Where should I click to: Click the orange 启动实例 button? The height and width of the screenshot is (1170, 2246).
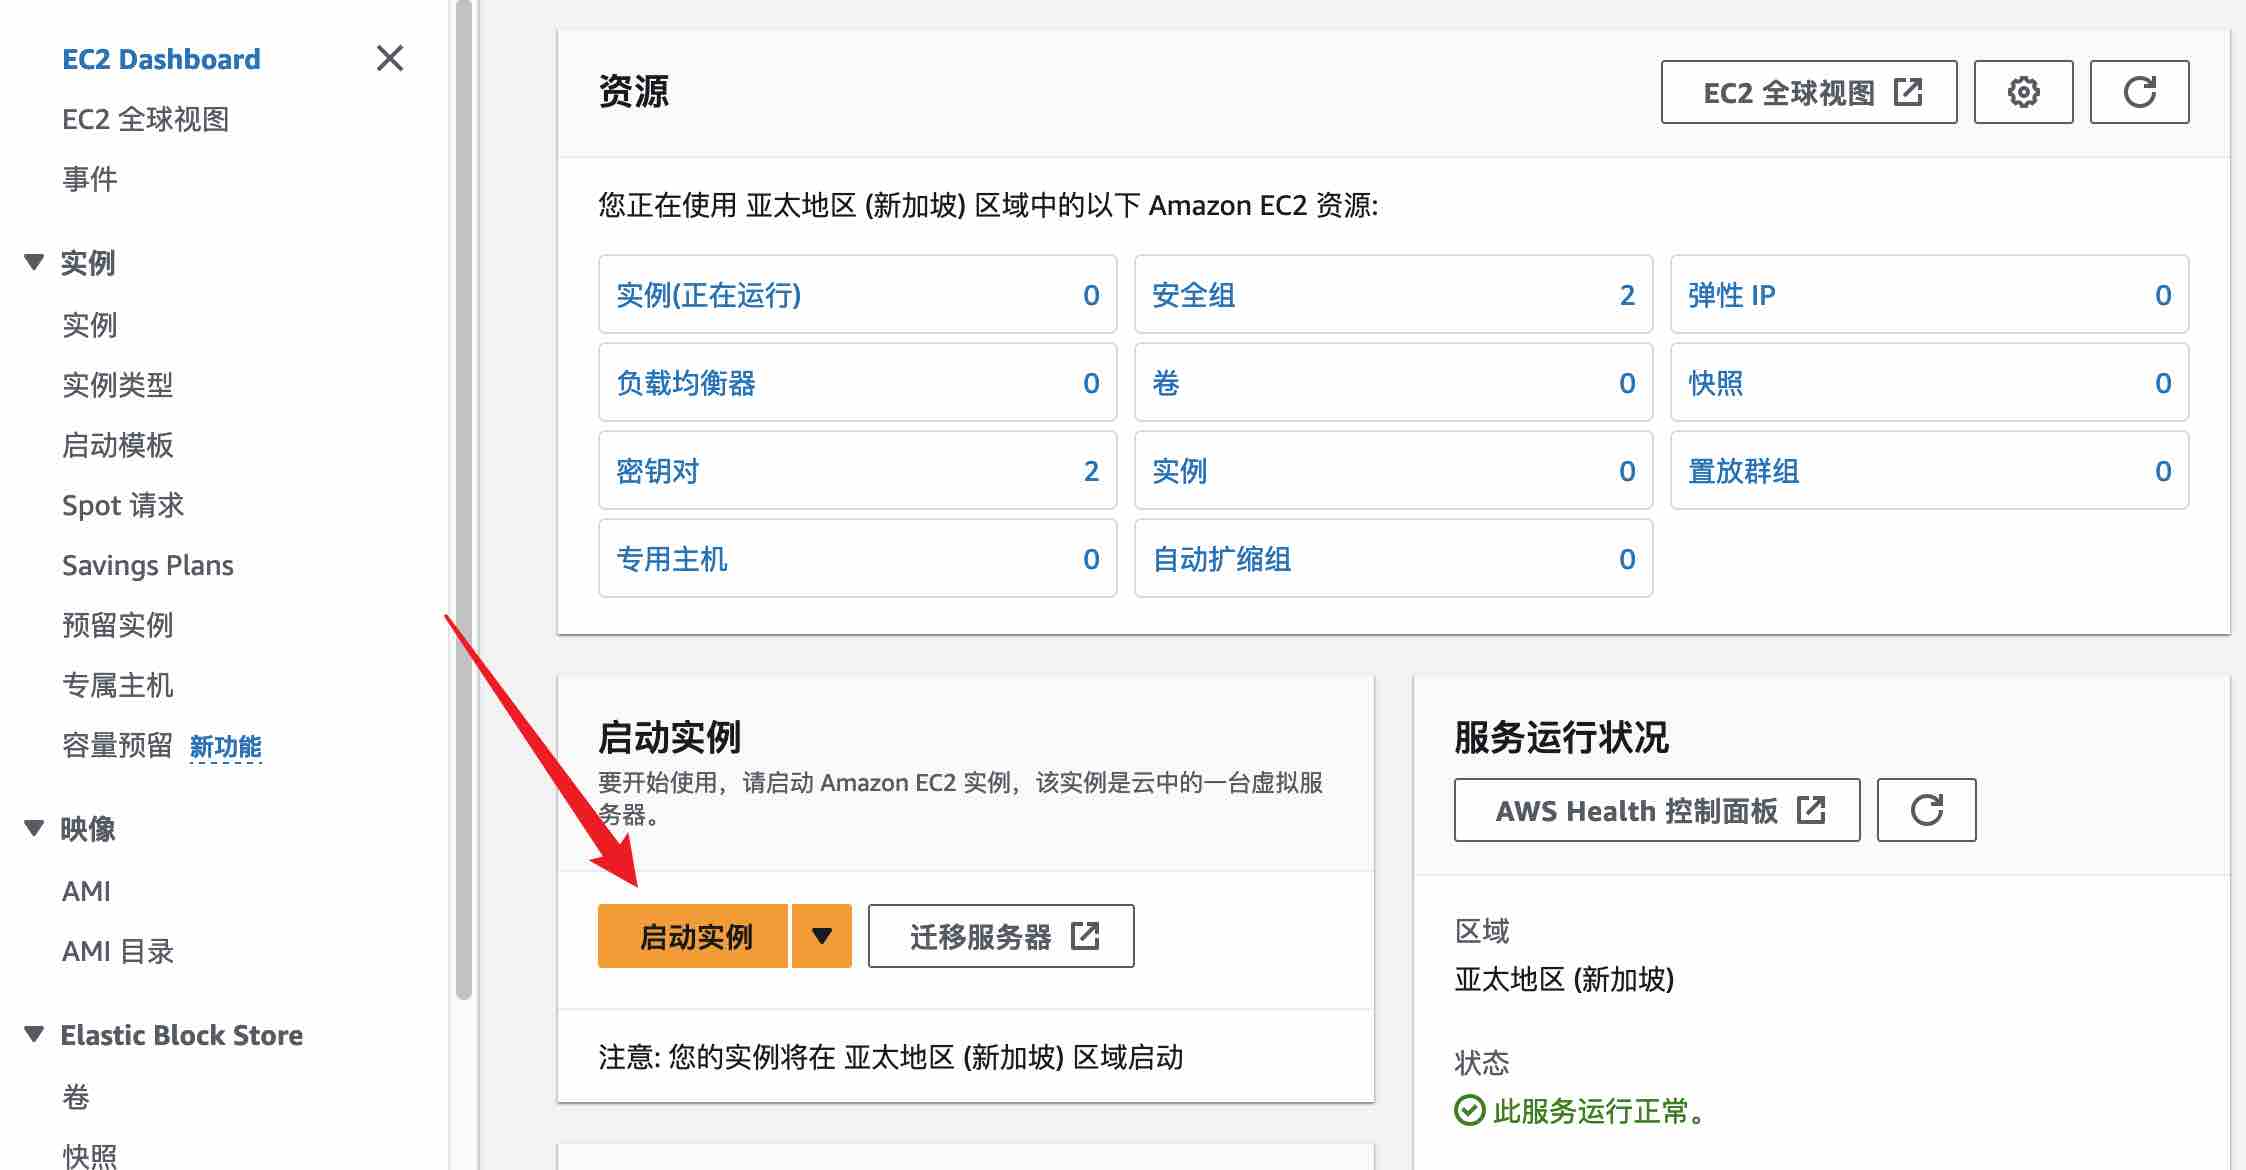[x=693, y=936]
